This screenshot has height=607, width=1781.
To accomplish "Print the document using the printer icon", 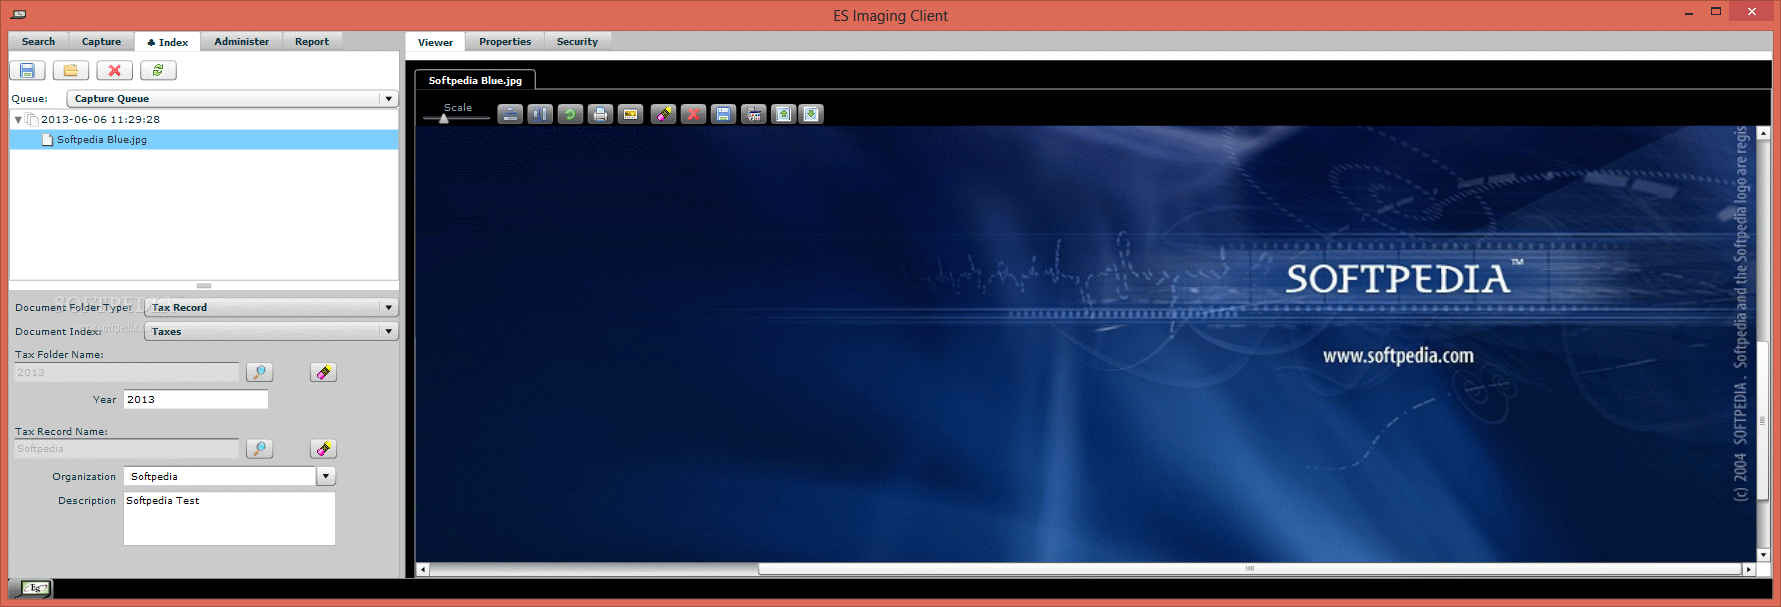I will (600, 114).
